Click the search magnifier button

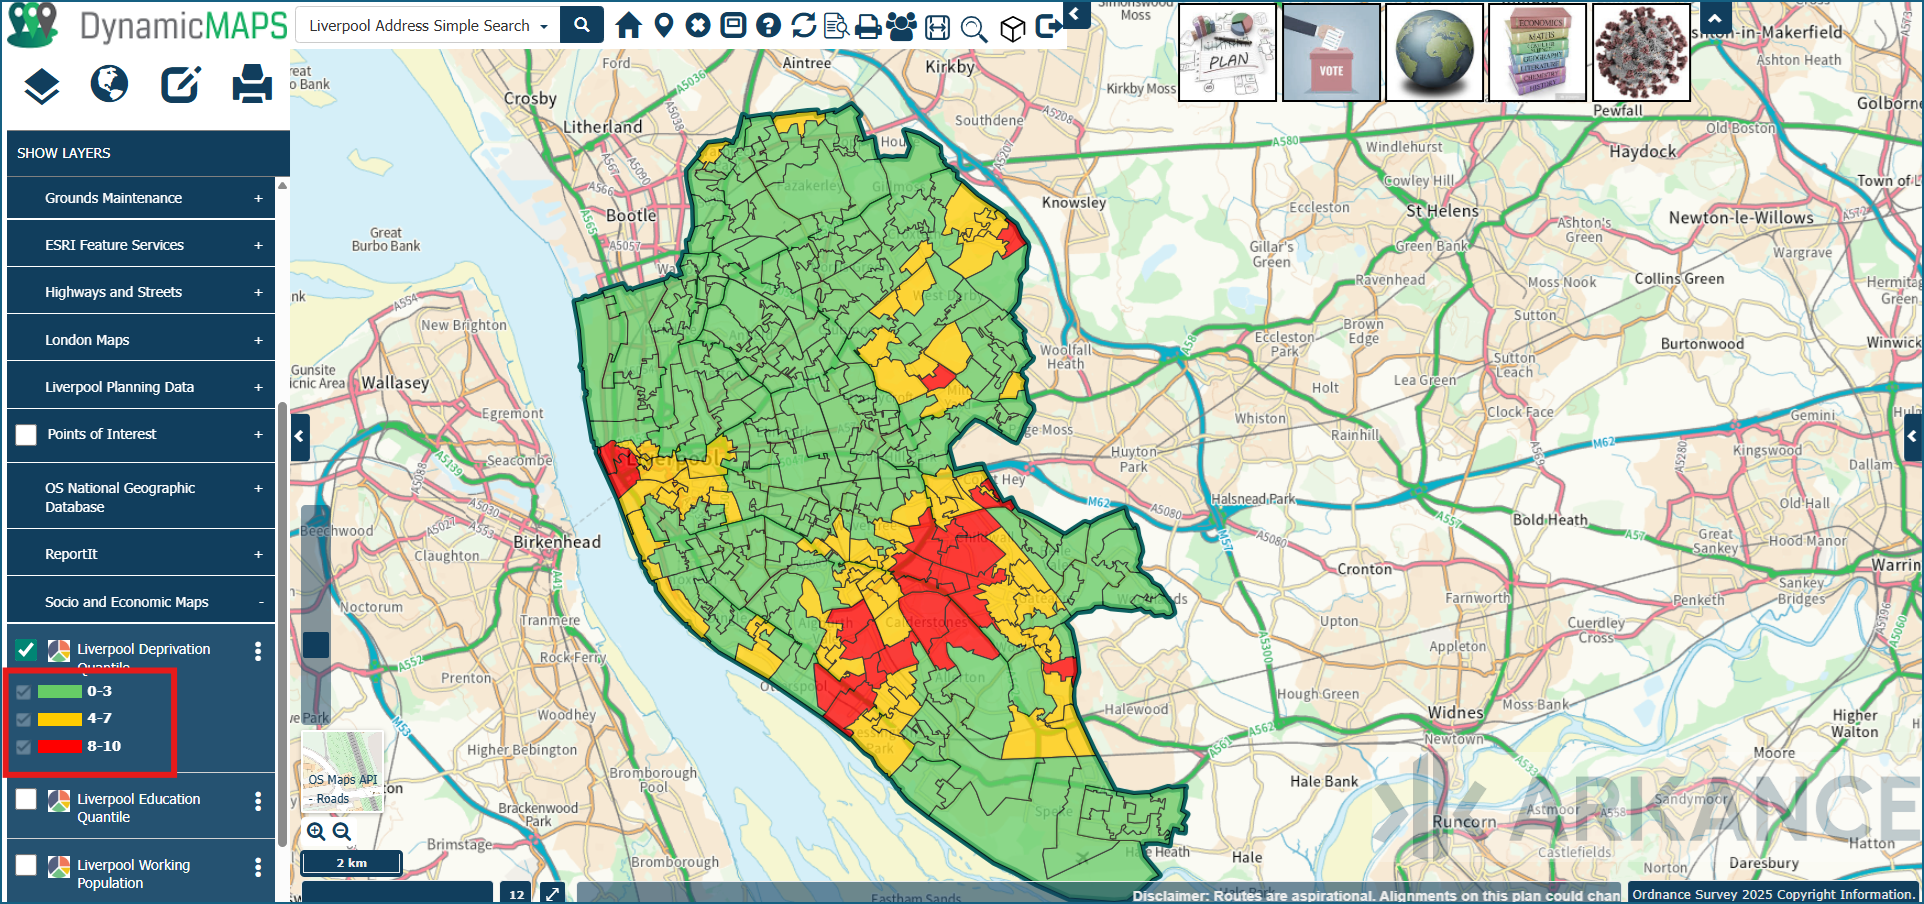pos(582,25)
